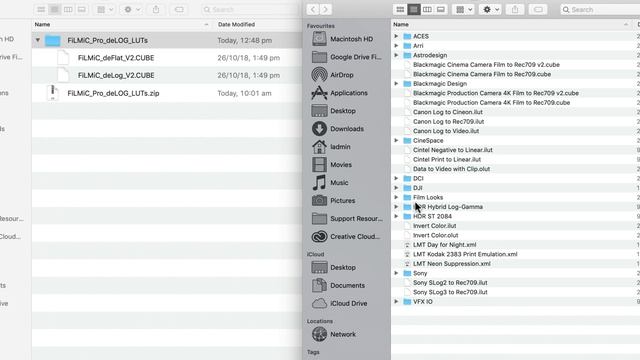
Task: Click Search field in left Finder window
Action: pos(250,9)
